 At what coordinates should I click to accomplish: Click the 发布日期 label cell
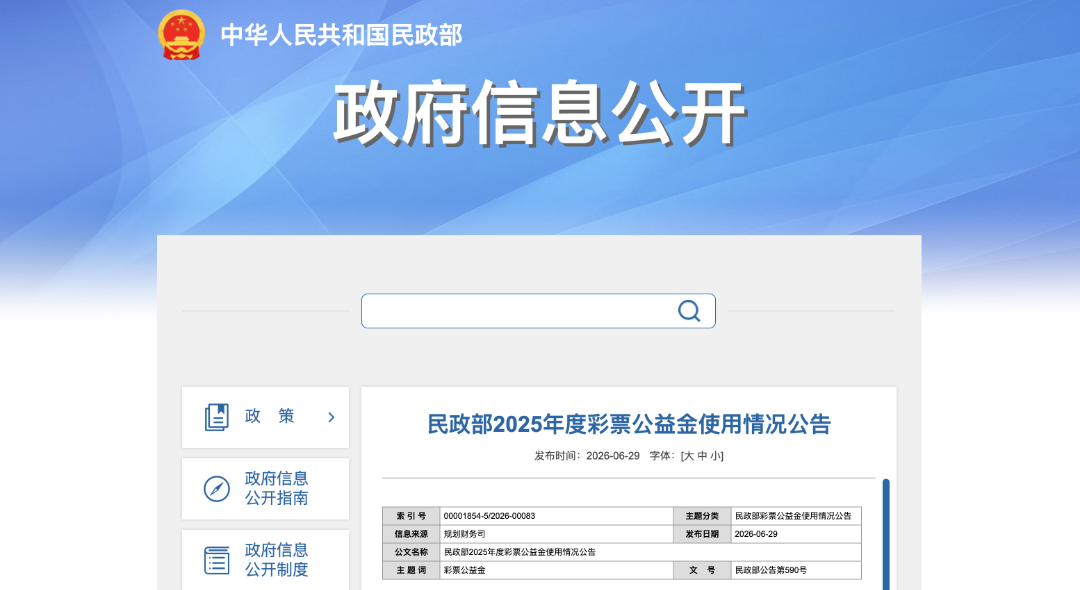pos(702,534)
